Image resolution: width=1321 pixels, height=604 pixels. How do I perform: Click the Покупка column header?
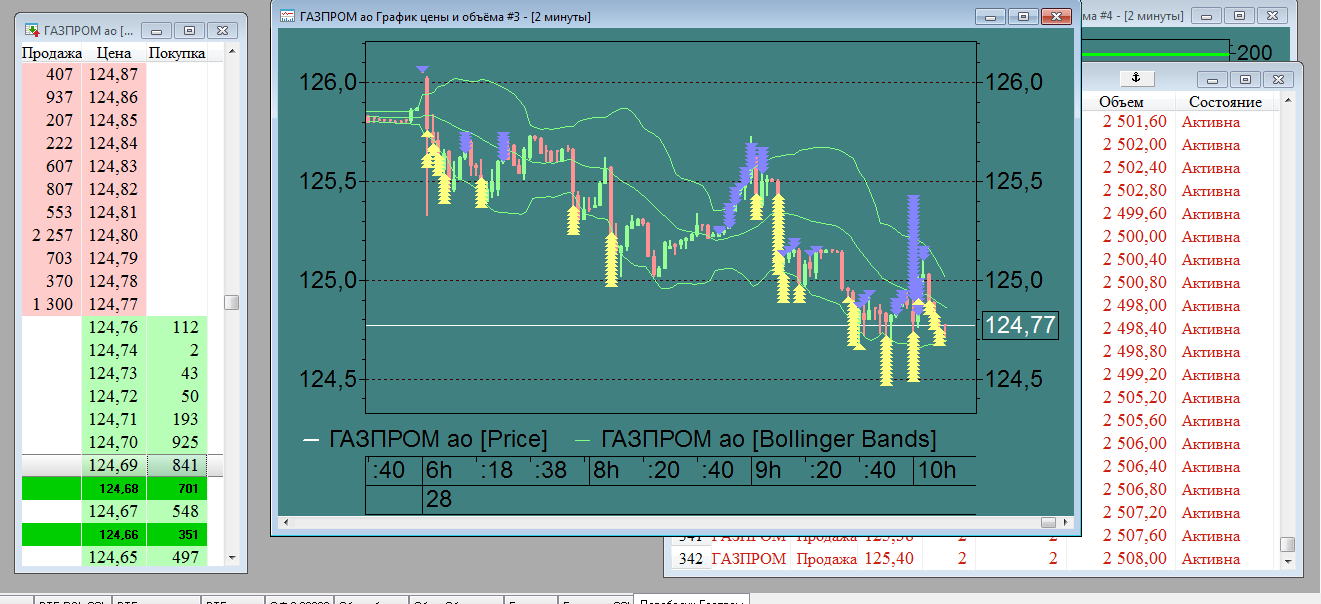click(176, 53)
